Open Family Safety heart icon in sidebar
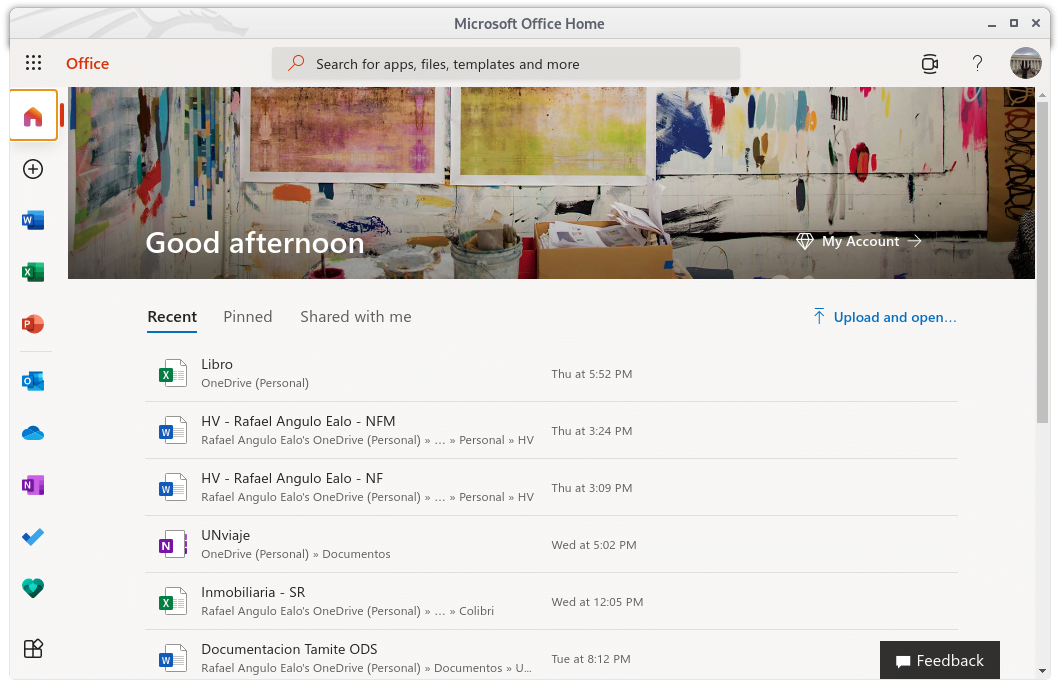 (x=33, y=588)
